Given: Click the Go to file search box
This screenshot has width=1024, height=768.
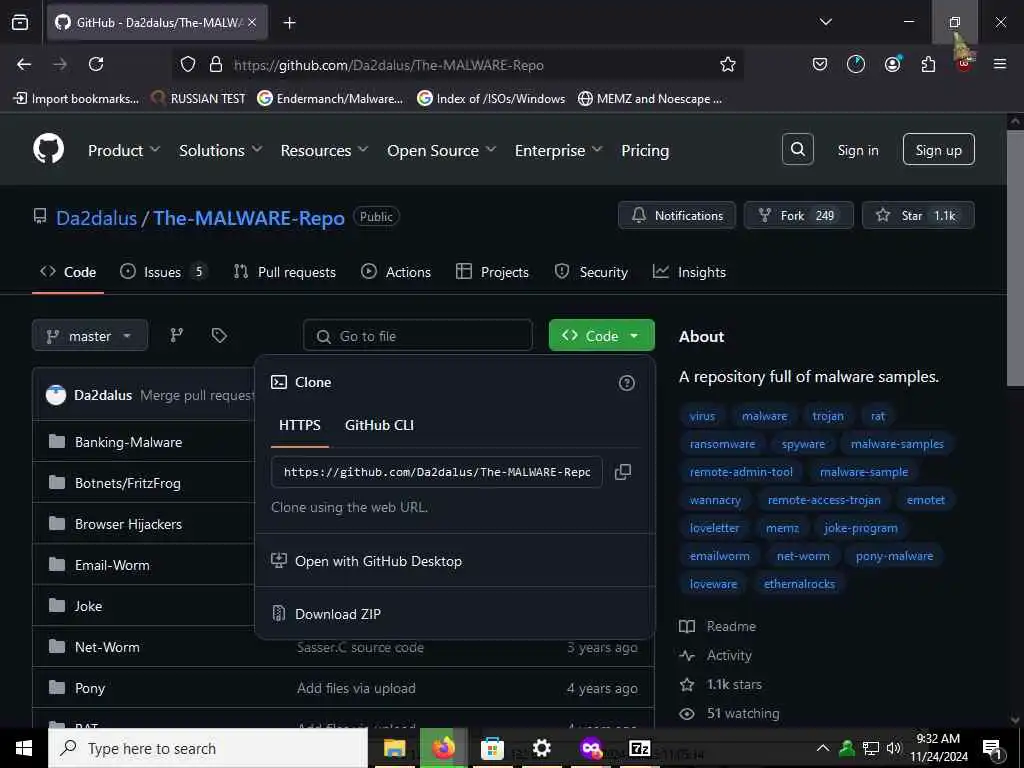Looking at the screenshot, I should click(418, 336).
